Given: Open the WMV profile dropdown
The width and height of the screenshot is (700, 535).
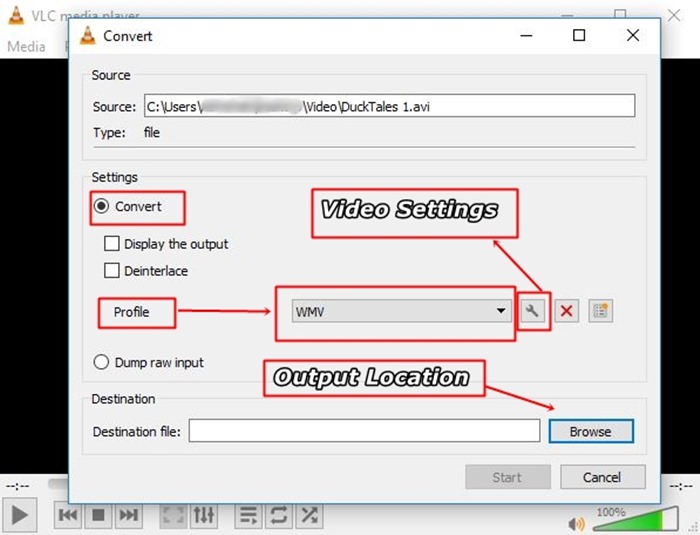Looking at the screenshot, I should [401, 311].
